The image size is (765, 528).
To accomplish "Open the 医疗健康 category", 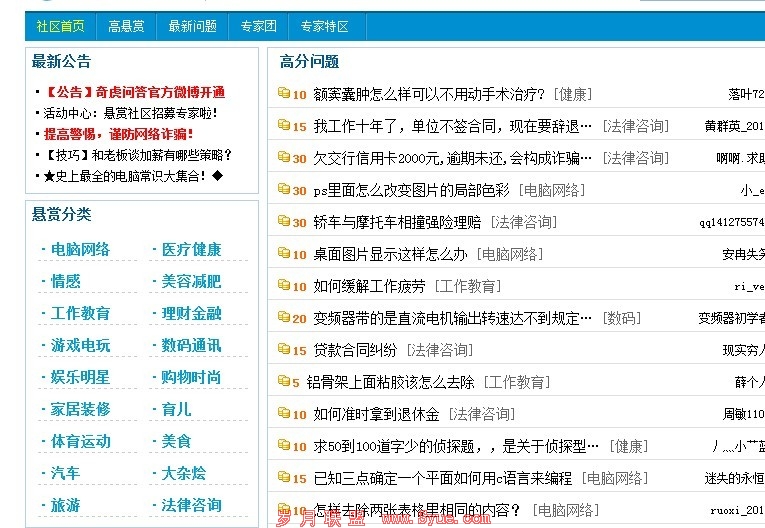I will (x=191, y=249).
